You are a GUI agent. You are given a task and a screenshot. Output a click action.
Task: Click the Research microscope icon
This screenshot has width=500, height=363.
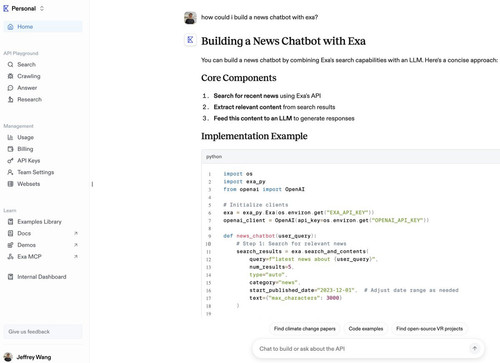(x=10, y=99)
